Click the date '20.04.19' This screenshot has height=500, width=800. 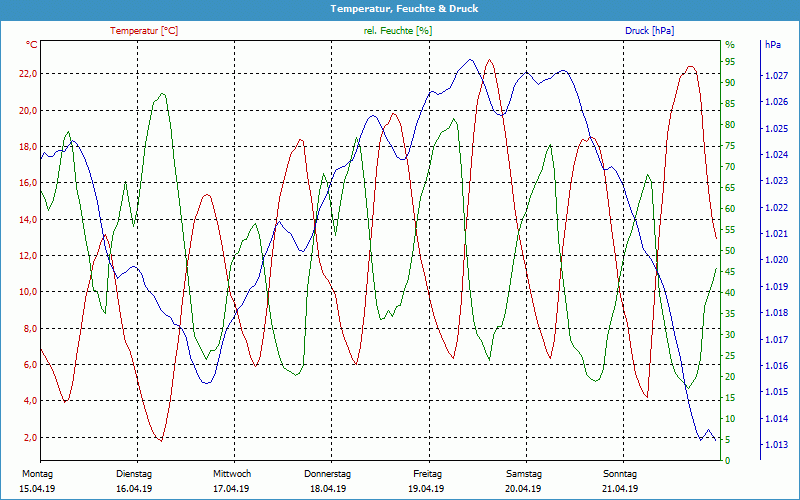tap(523, 489)
